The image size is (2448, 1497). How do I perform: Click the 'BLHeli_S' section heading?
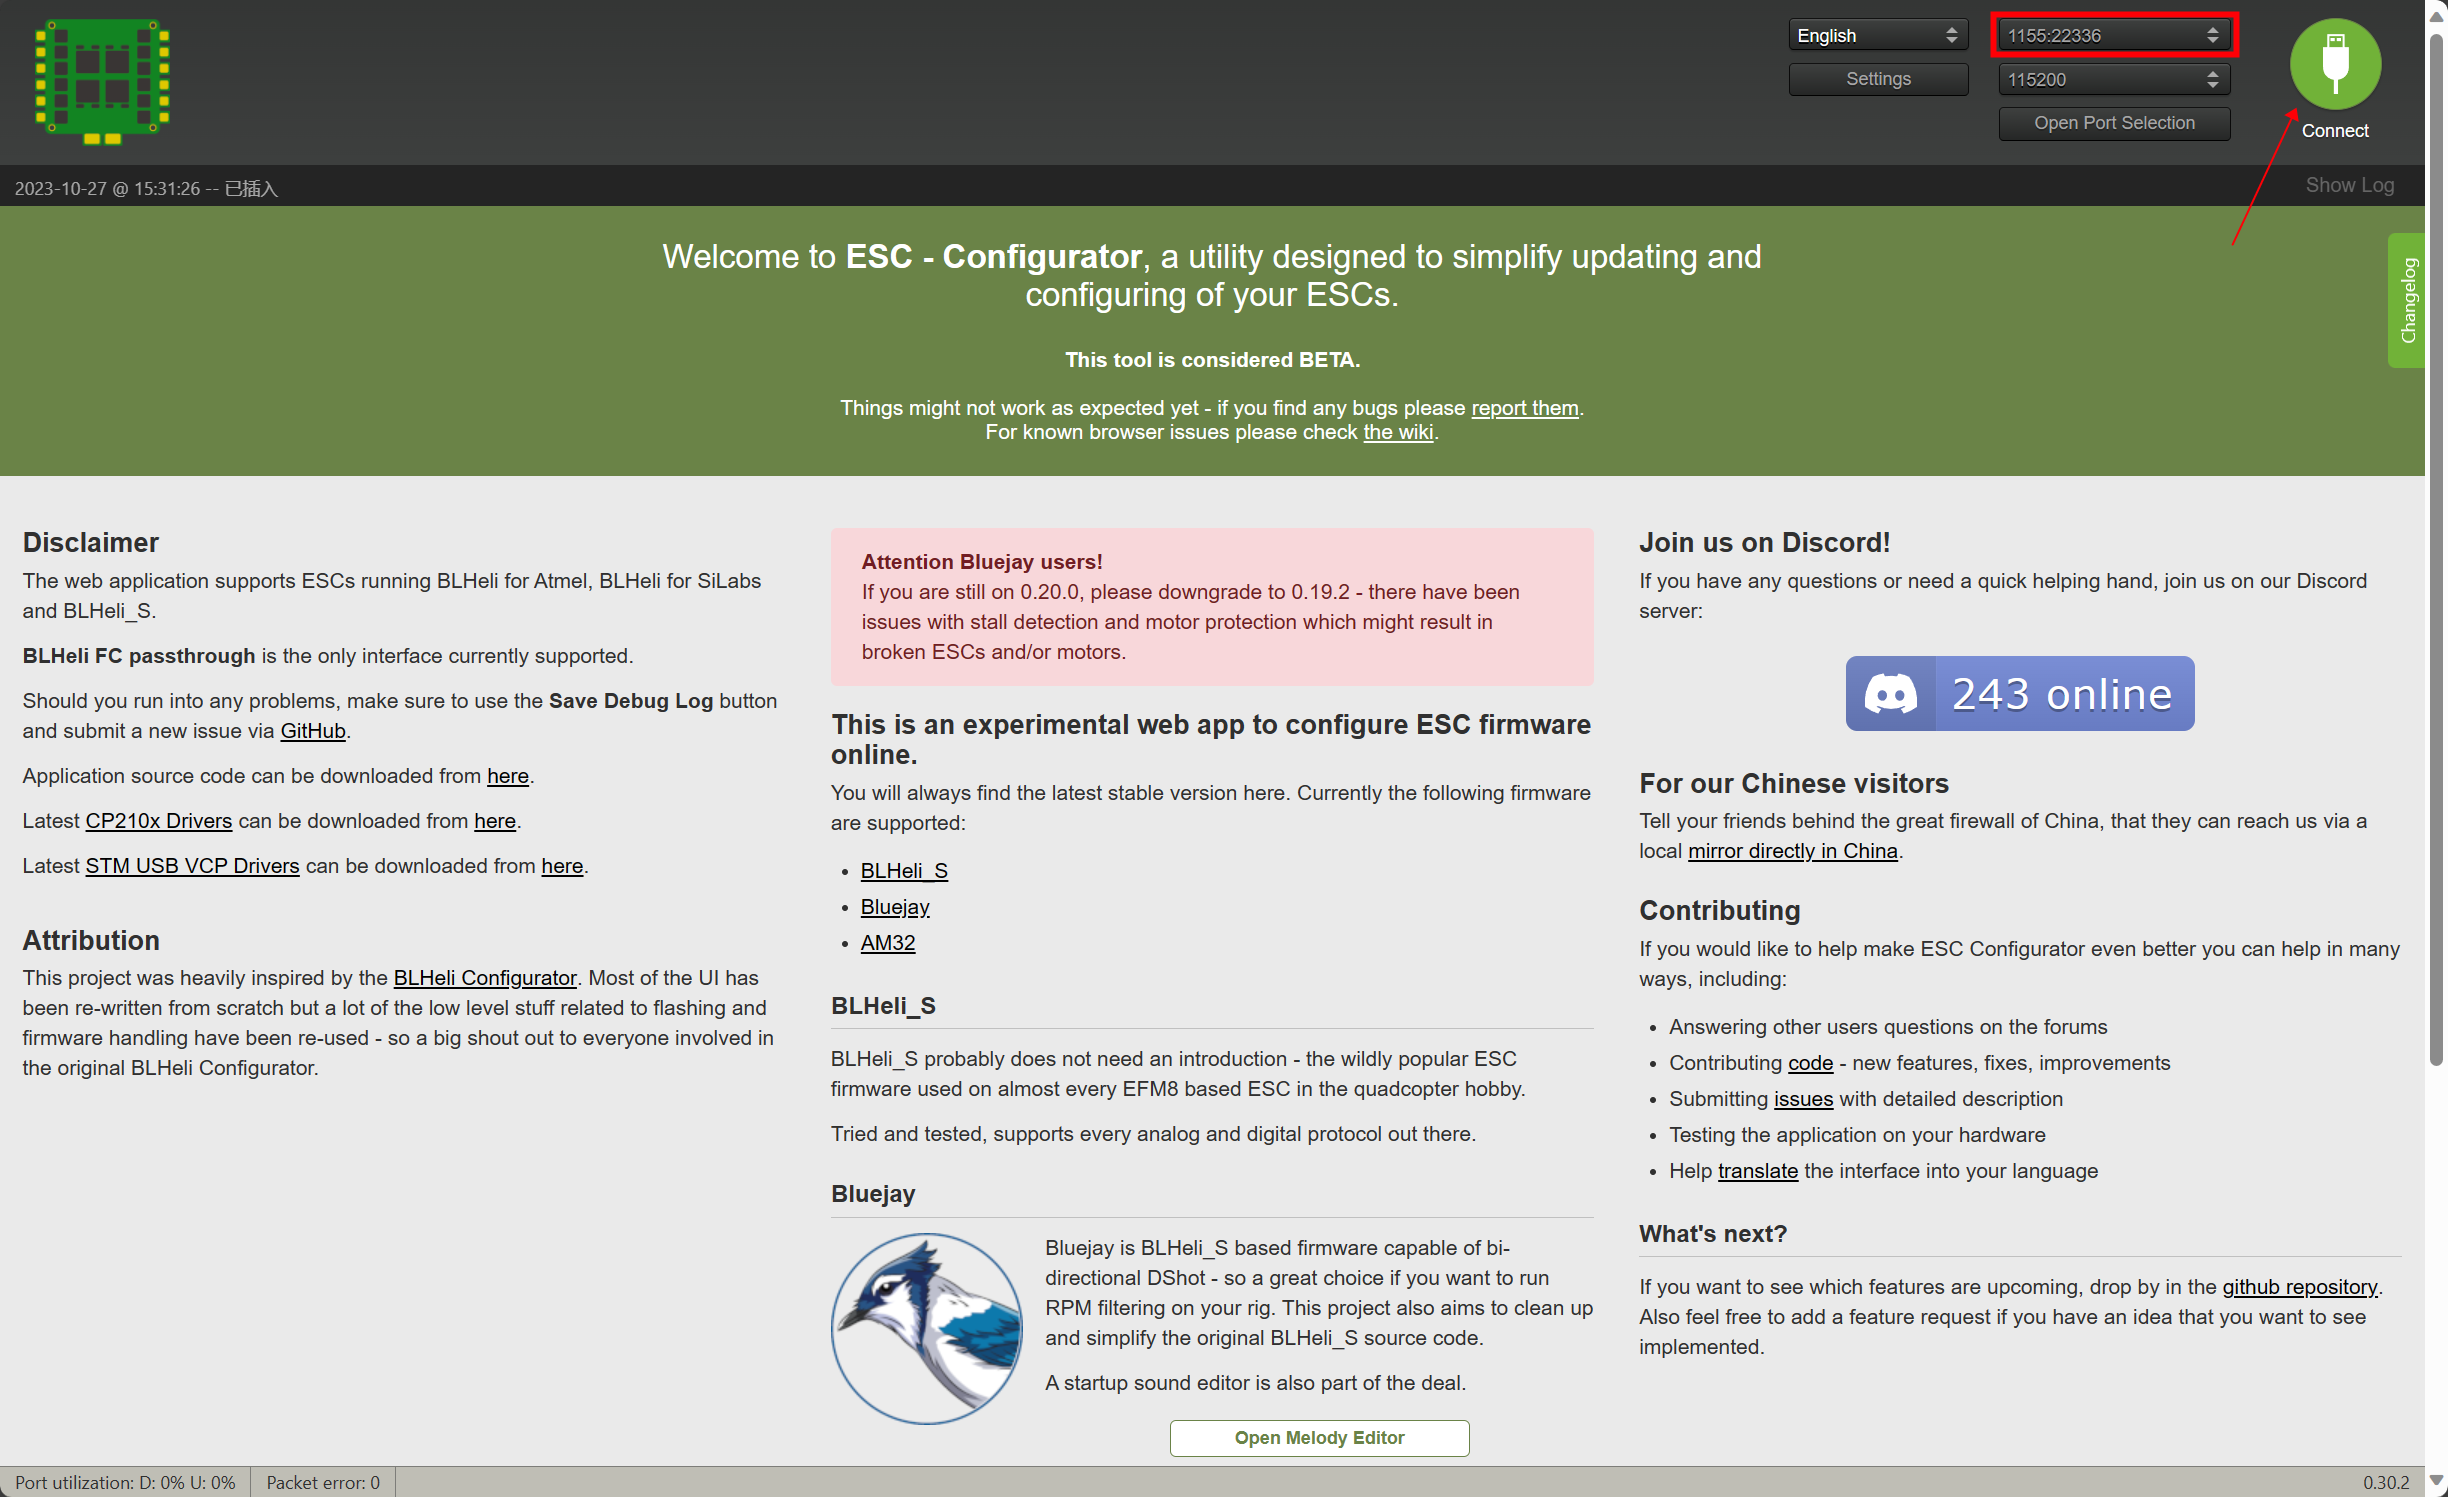(x=882, y=1005)
